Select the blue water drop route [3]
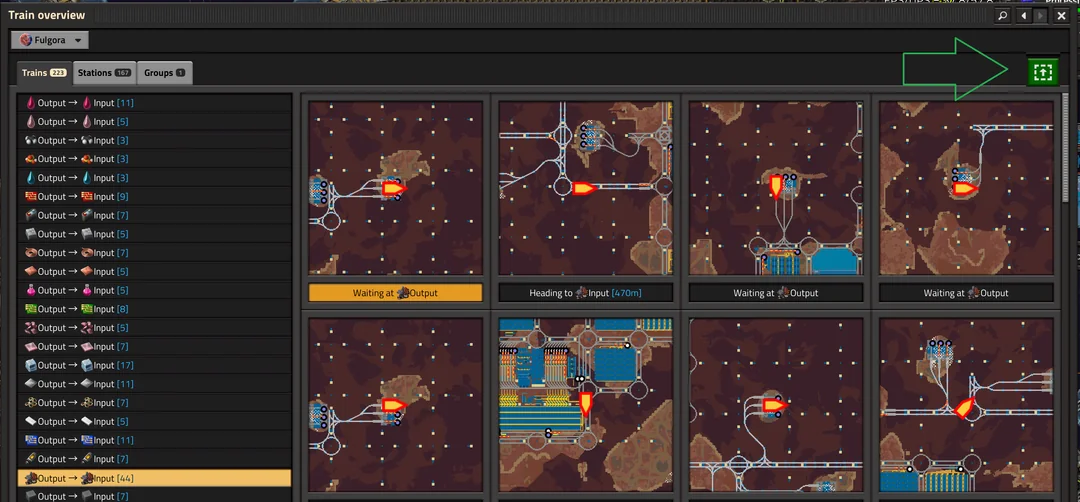1080x502 pixels. pyautogui.click(x=154, y=178)
